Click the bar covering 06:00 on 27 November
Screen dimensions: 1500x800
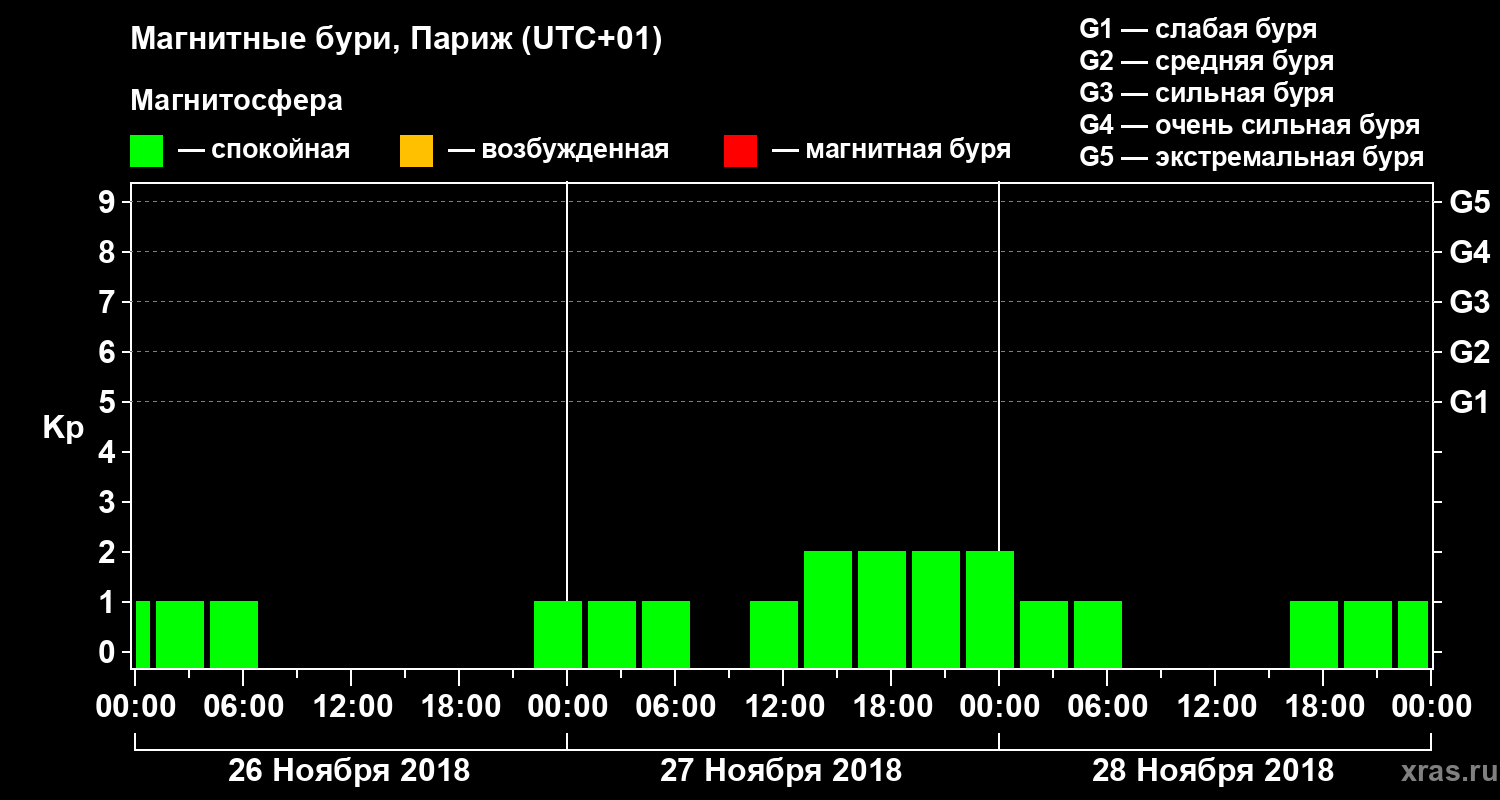(x=666, y=634)
